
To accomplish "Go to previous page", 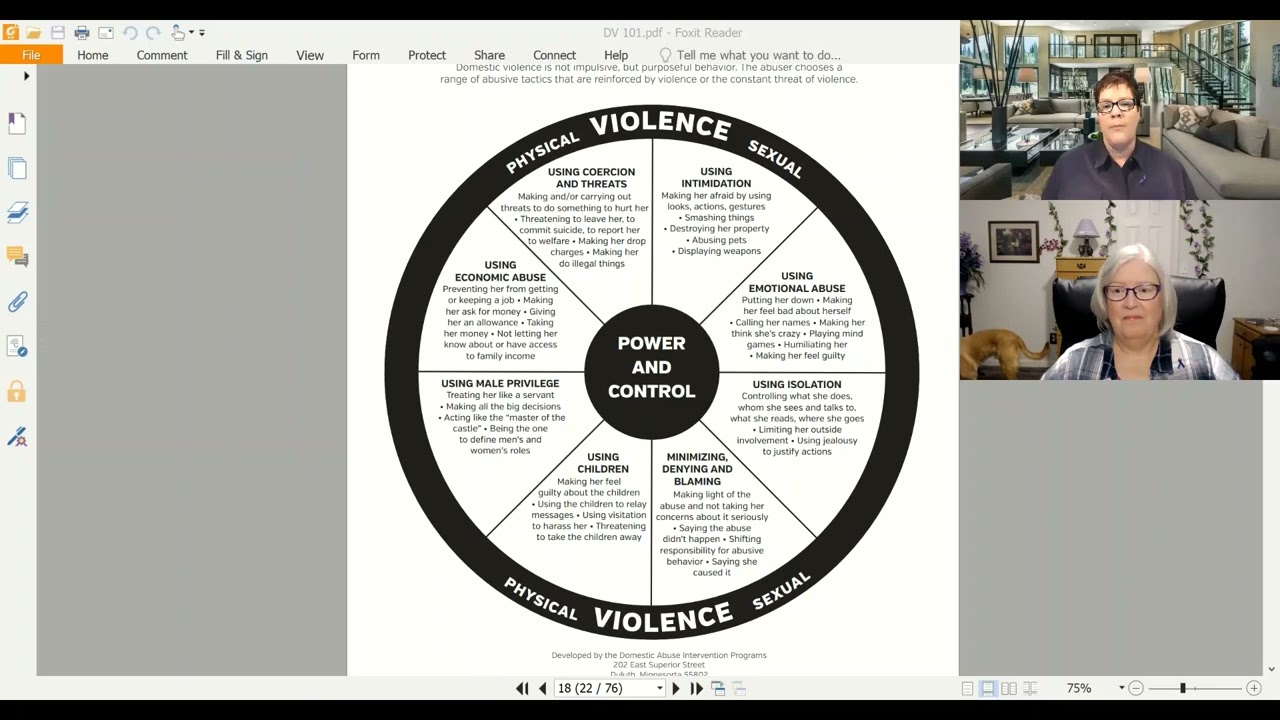I will click(x=543, y=688).
